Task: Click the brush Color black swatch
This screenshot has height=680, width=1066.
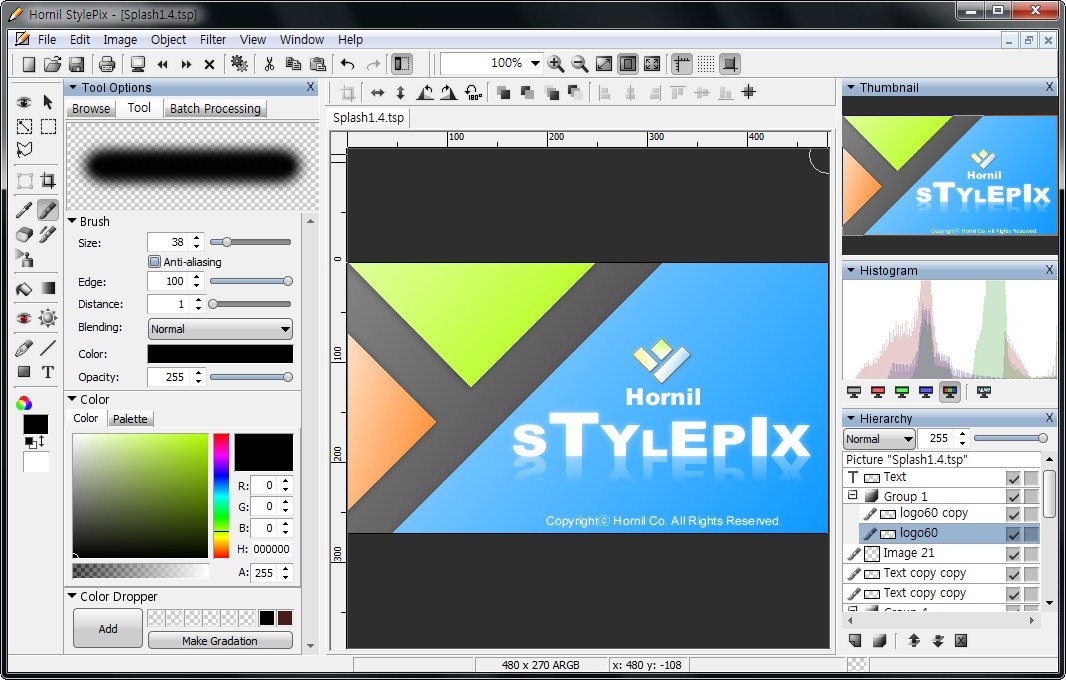Action: tap(220, 354)
